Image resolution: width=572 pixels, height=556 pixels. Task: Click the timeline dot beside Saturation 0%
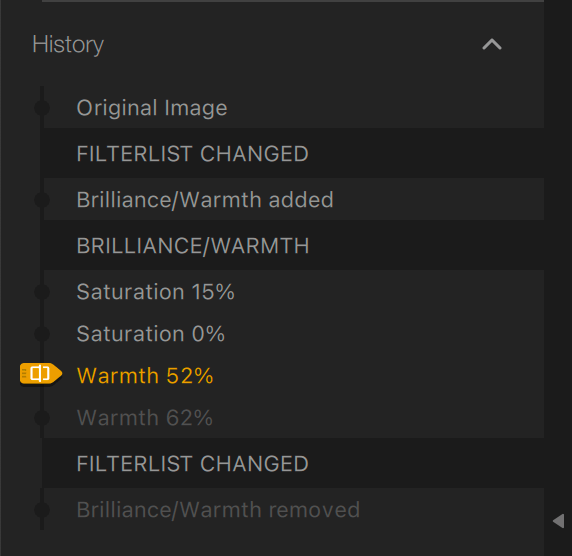42,334
